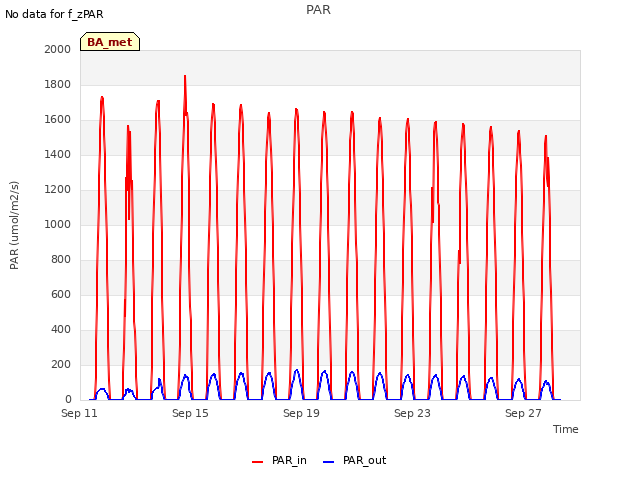Click the 1200 y-axis tick label
This screenshot has height=480, width=640.
(58, 189)
